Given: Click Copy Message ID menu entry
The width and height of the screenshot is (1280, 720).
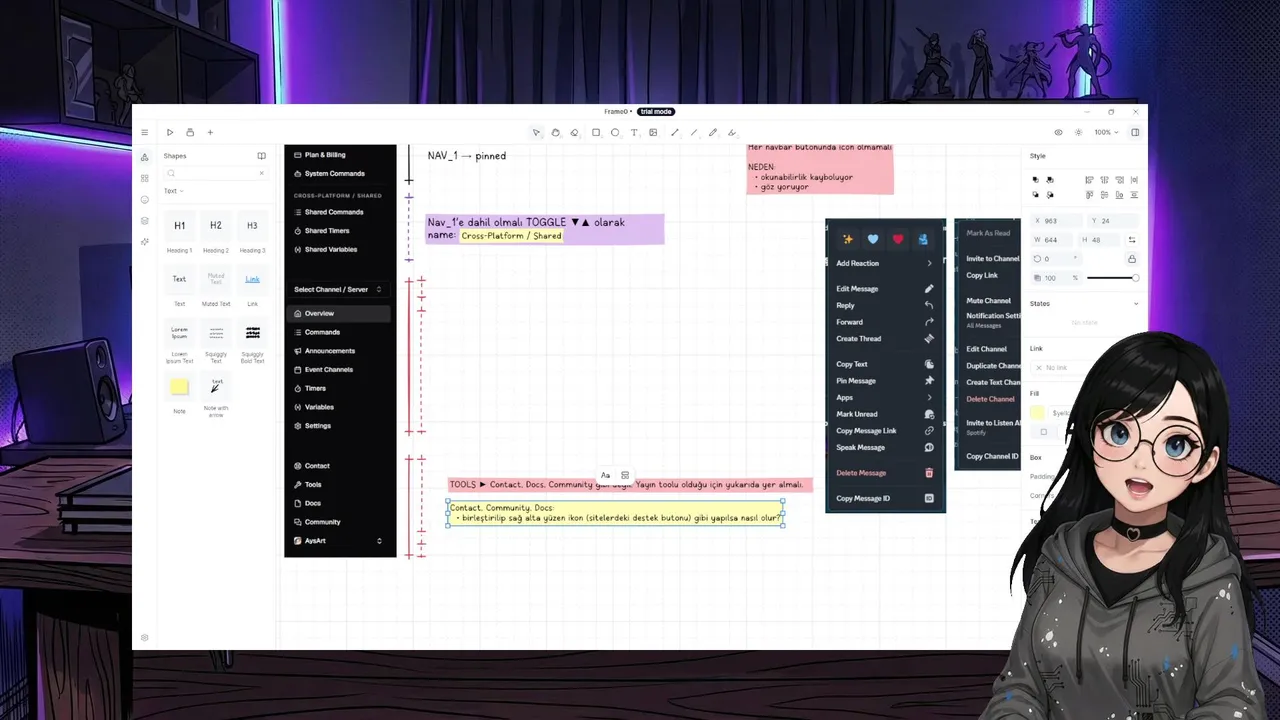Looking at the screenshot, I should [885, 498].
